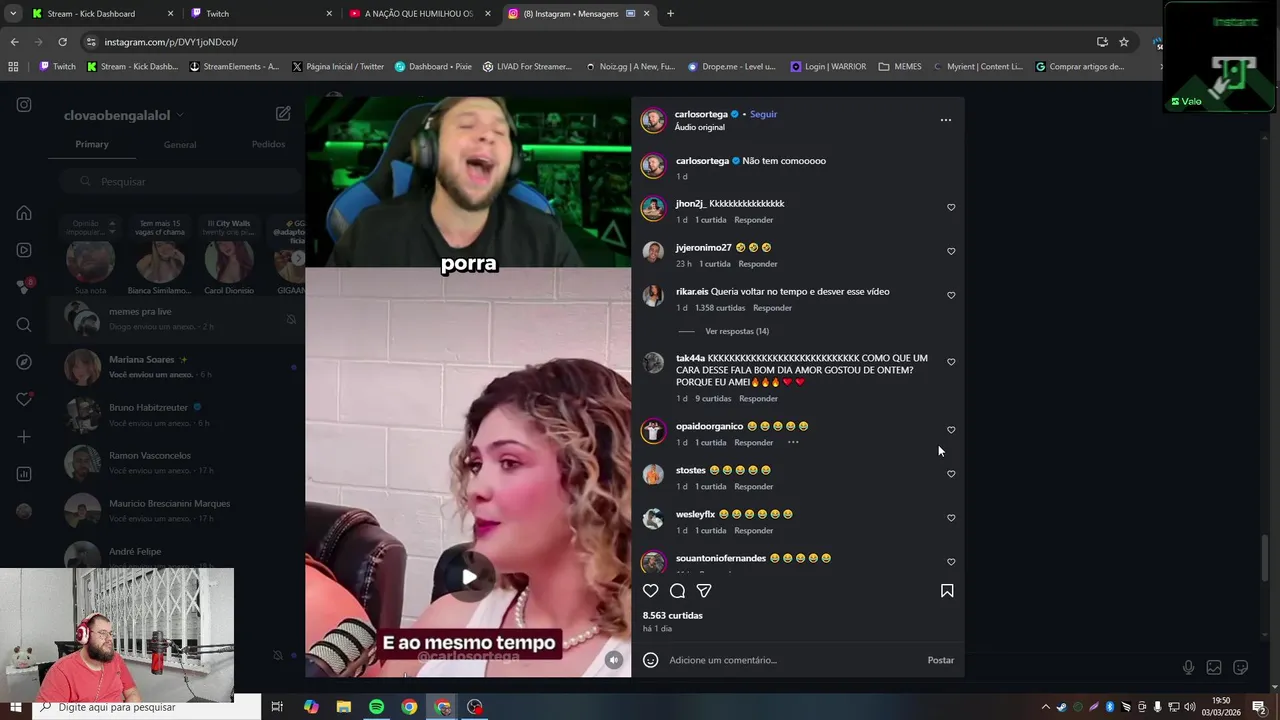Open carlosortega's profile from the post header
Viewport: 1280px width, 720px height.
[x=701, y=114]
